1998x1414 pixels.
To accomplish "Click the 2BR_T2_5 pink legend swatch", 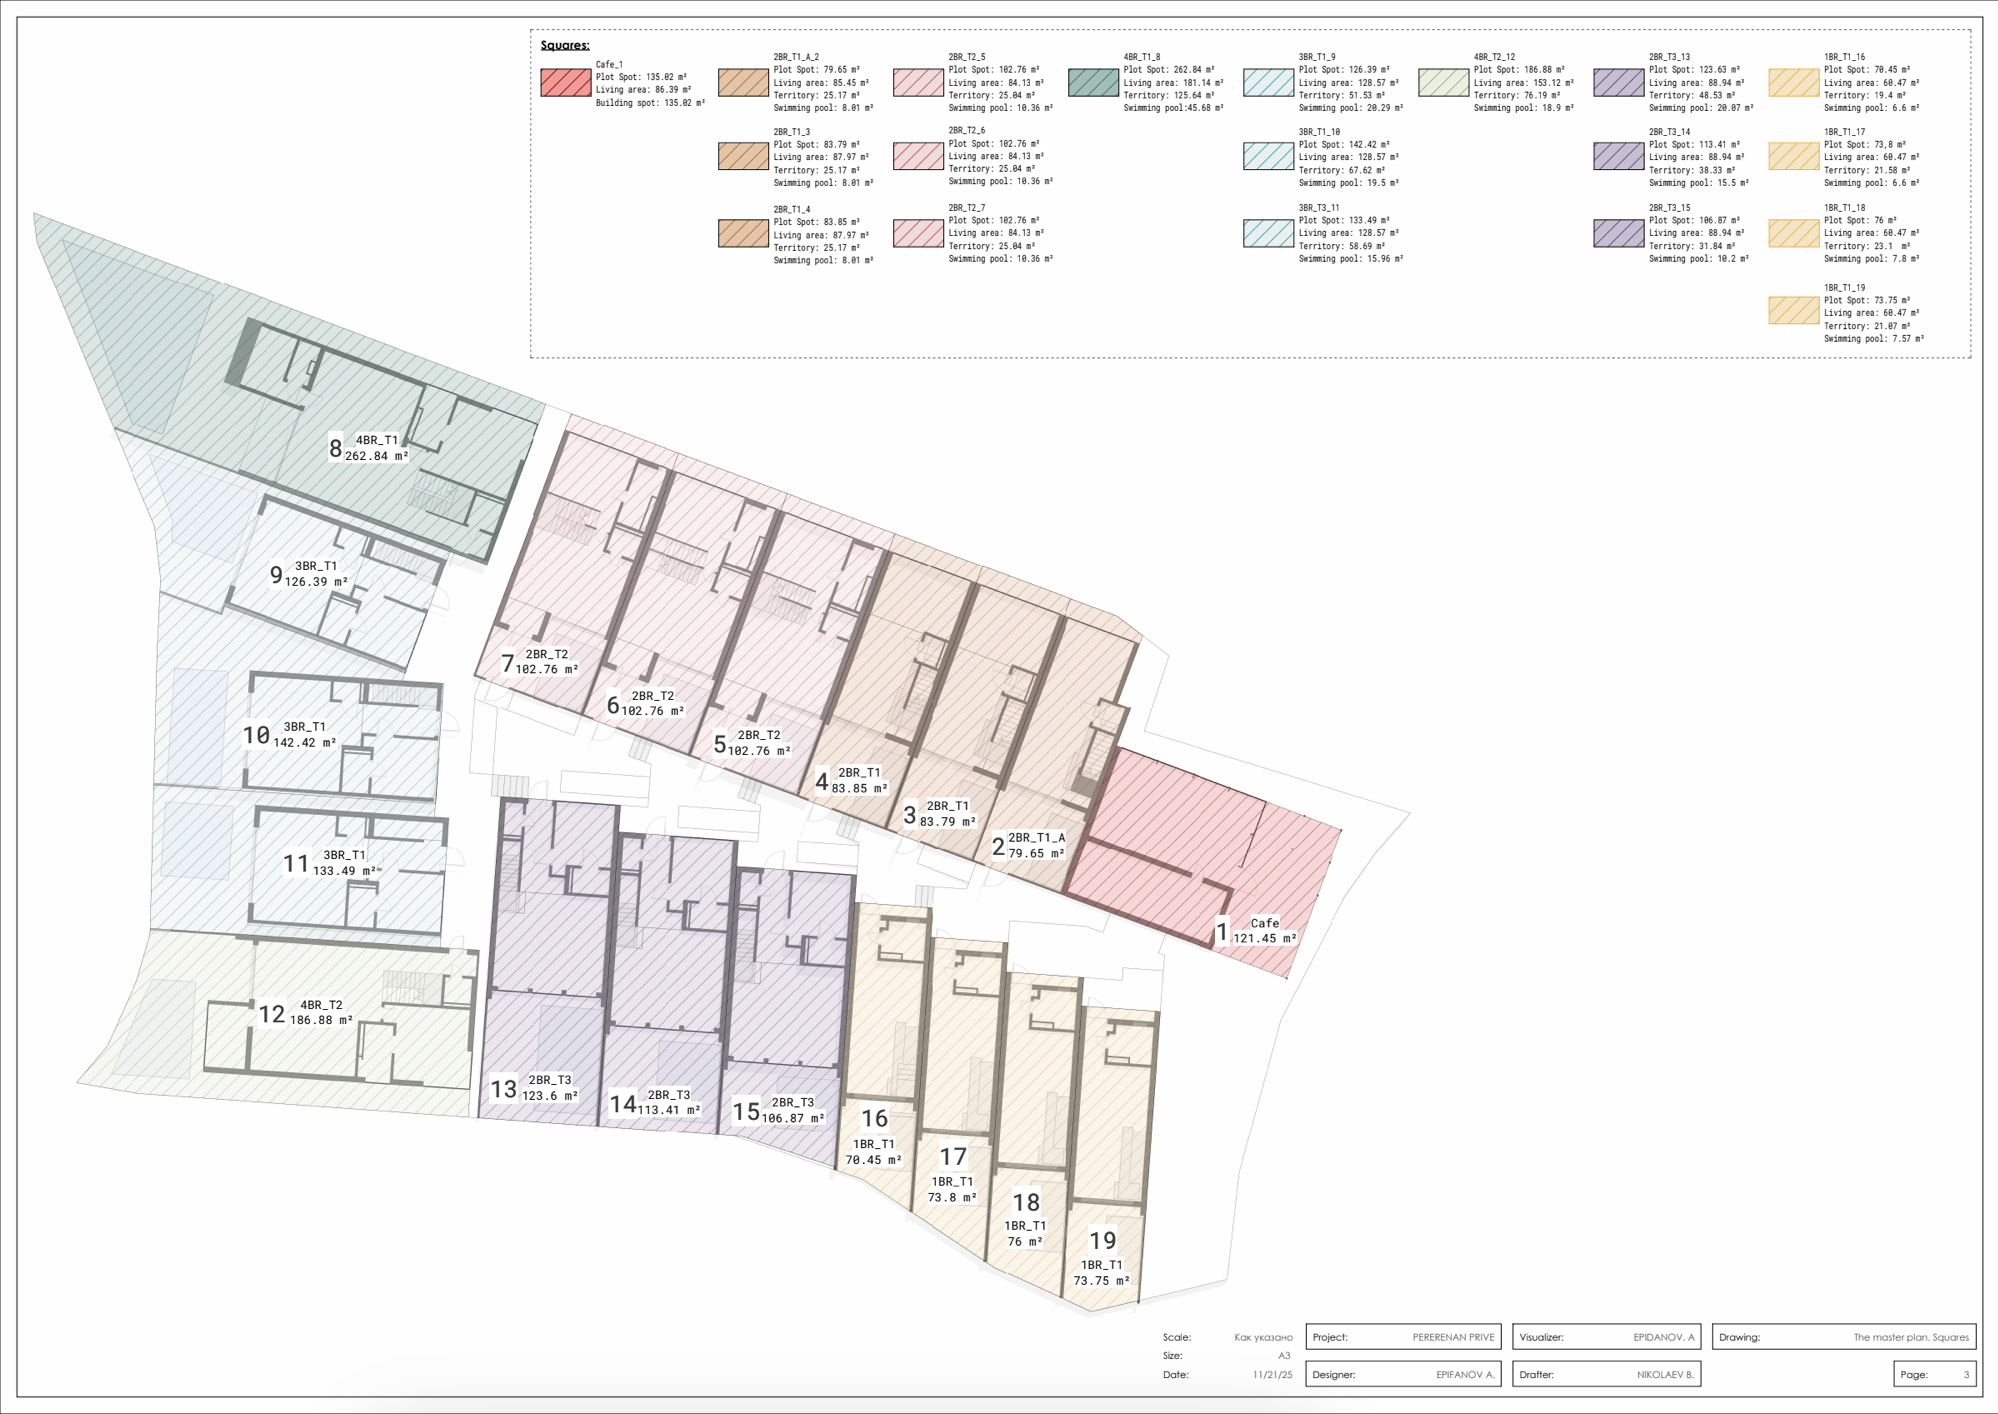I will (918, 83).
